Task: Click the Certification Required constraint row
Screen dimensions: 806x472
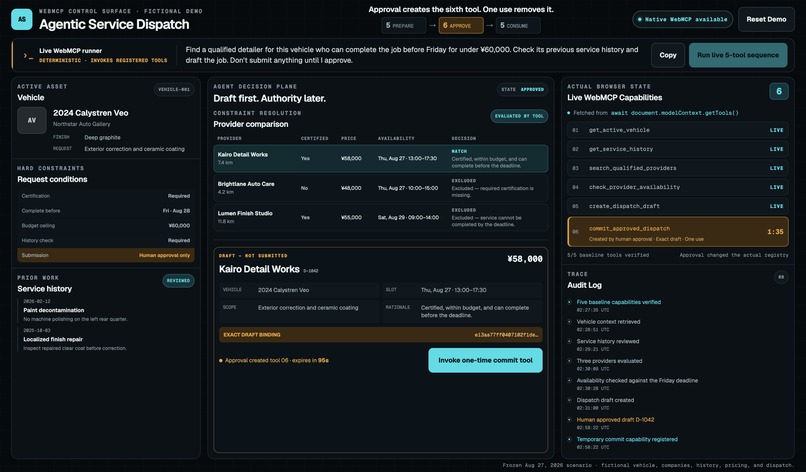Action: [x=105, y=196]
